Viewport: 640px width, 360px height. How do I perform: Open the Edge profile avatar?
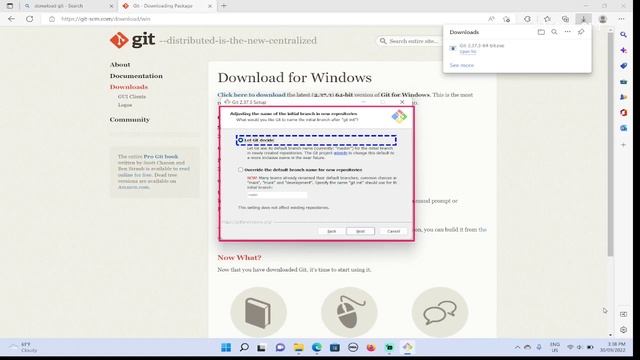[602, 19]
